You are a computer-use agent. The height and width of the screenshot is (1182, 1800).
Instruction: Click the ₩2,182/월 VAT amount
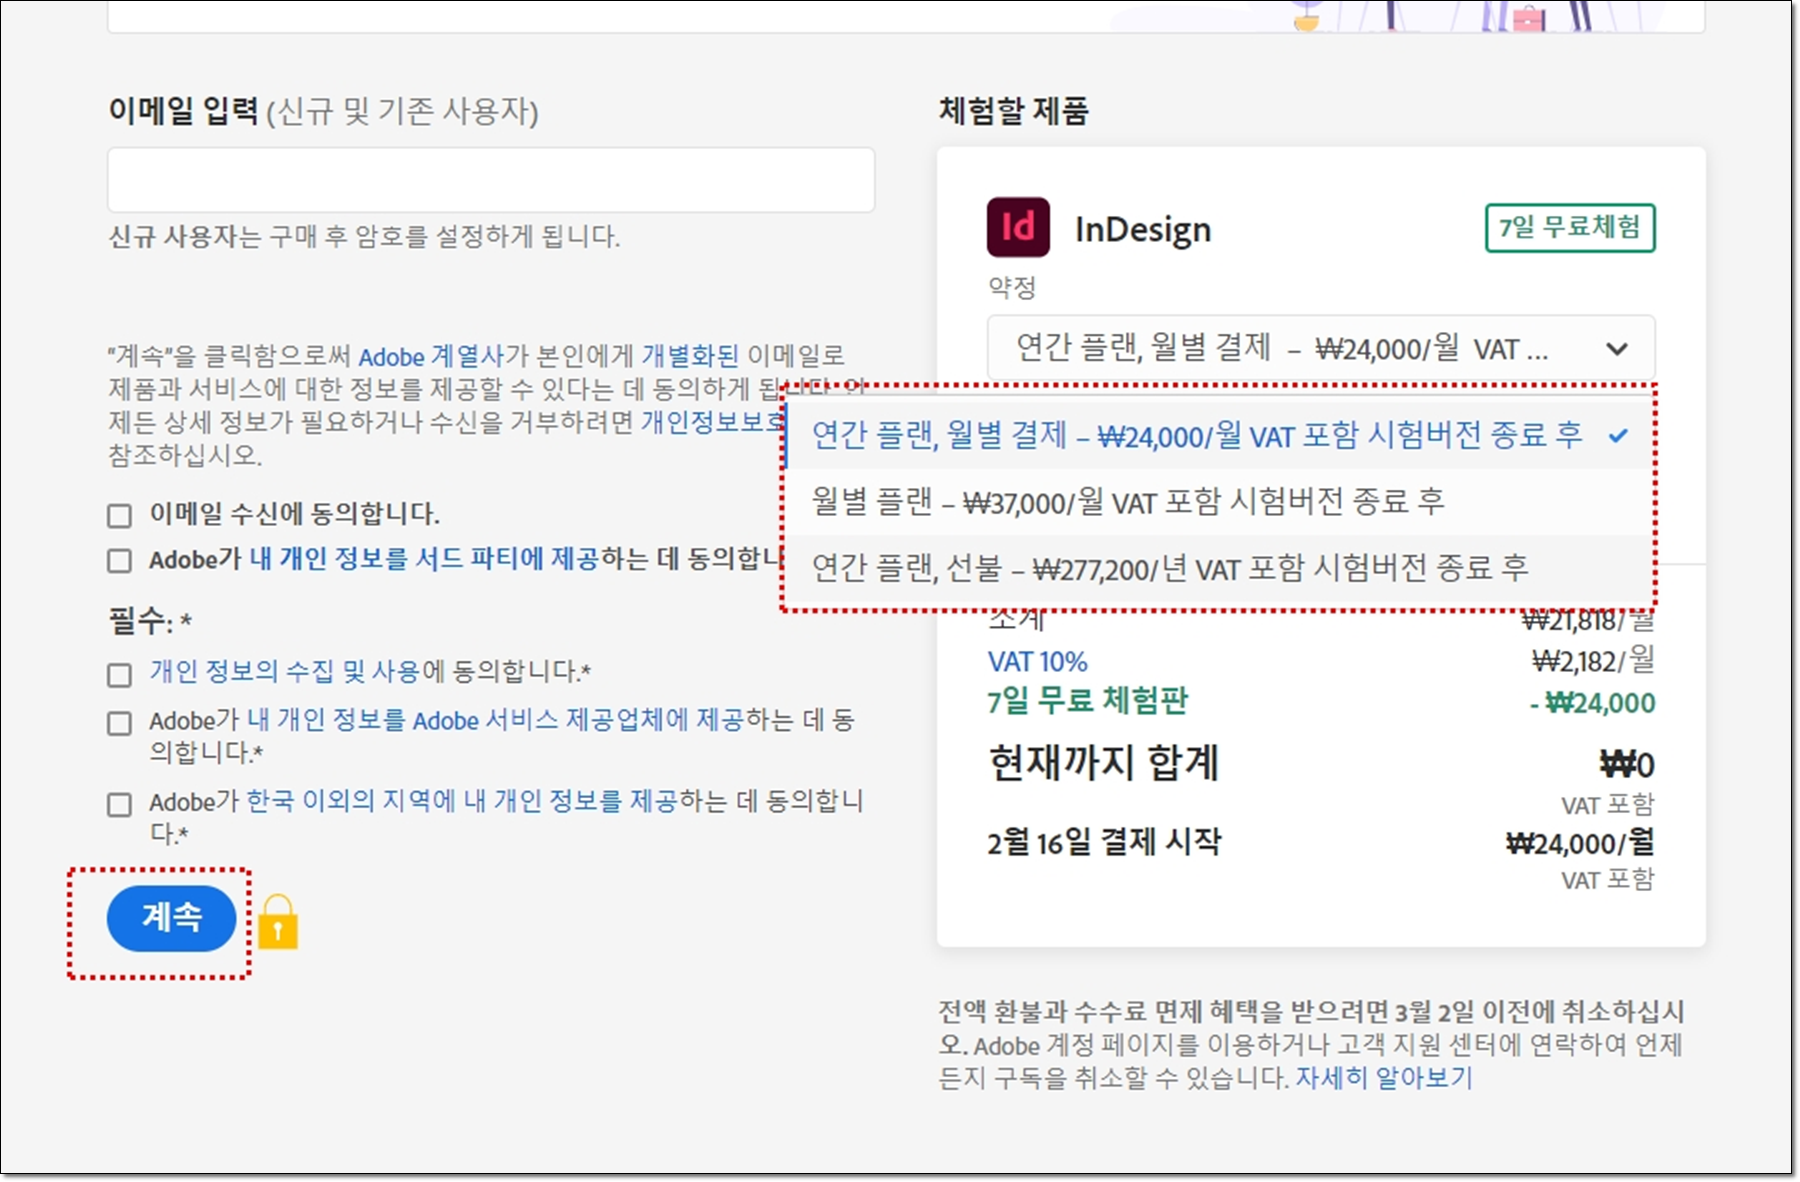tap(1593, 660)
